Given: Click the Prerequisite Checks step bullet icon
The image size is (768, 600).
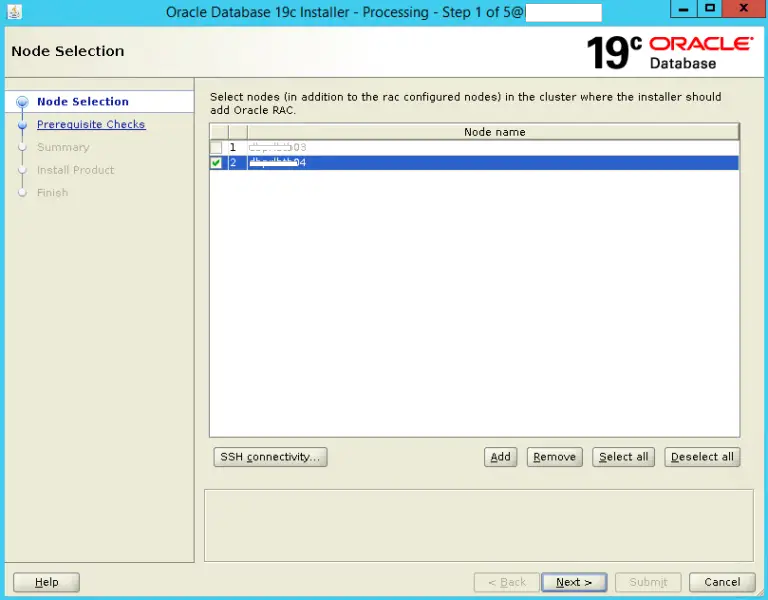Looking at the screenshot, I should pos(22,125).
